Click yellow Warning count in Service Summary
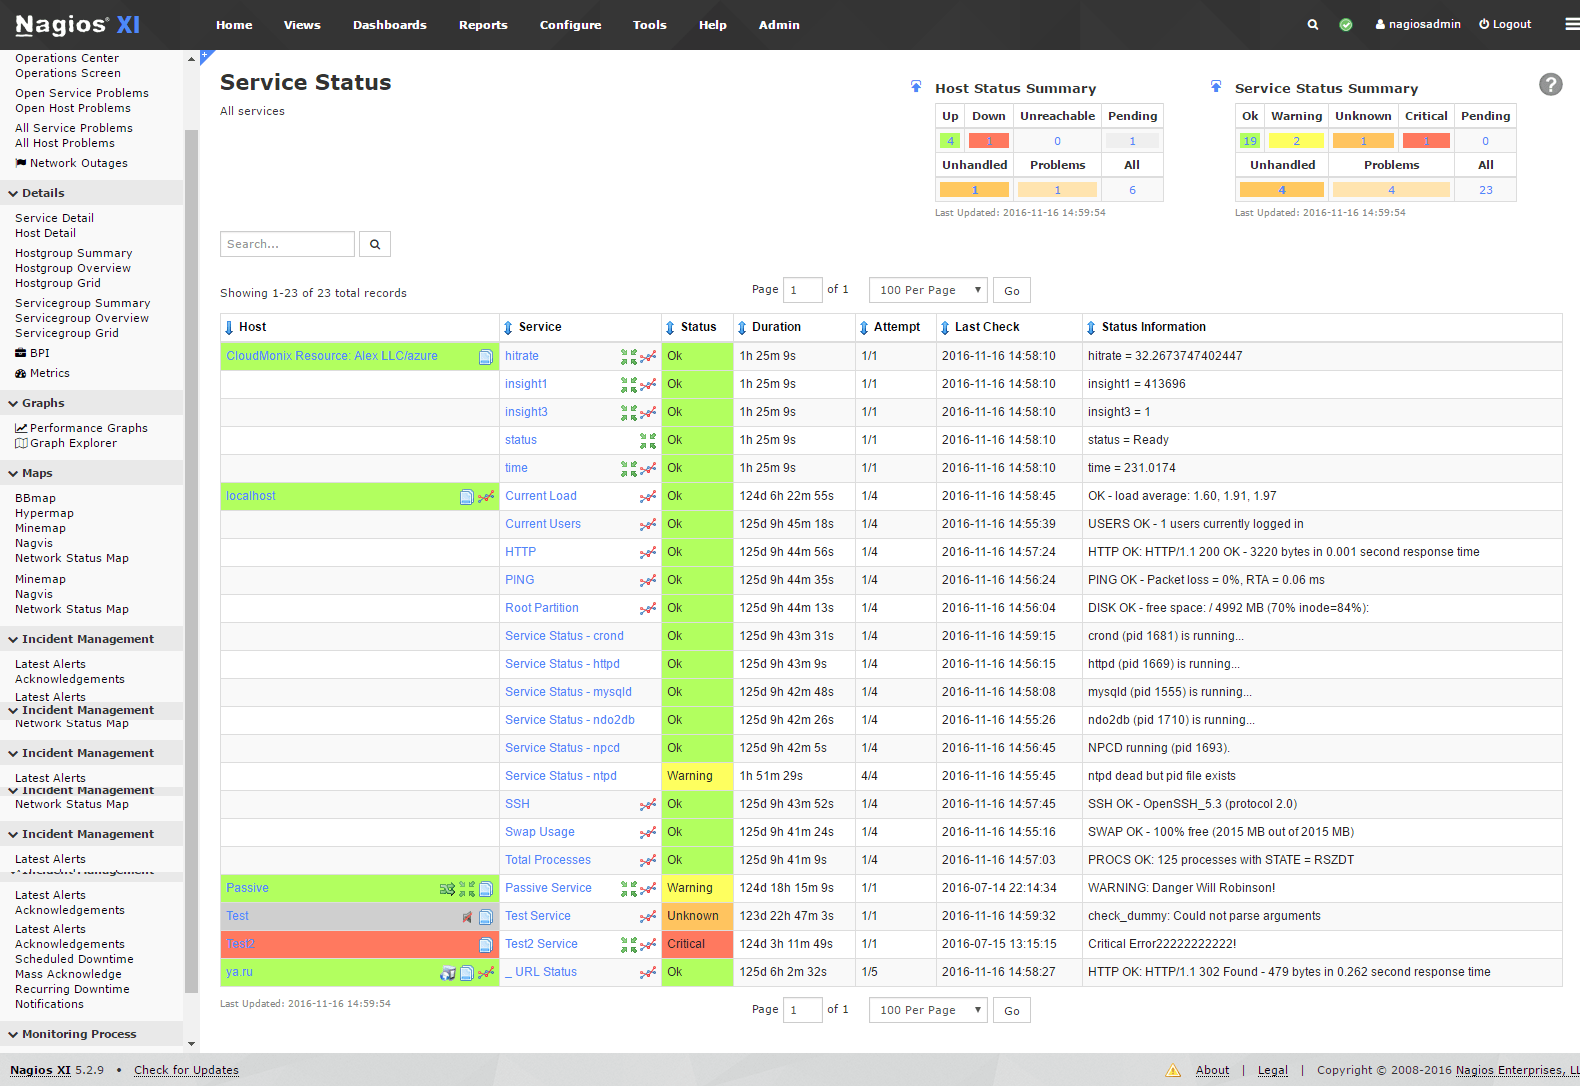This screenshot has height=1086, width=1580. pyautogui.click(x=1296, y=141)
